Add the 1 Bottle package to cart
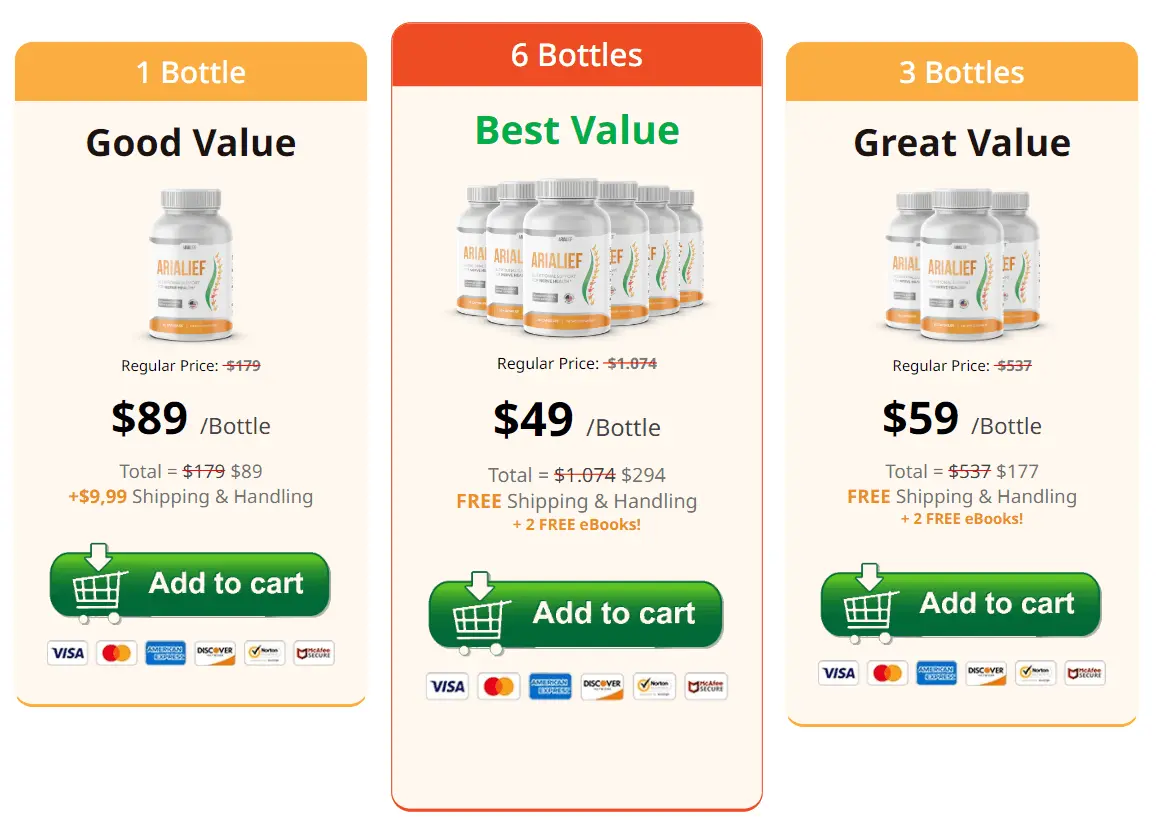Screen dimensions: 1161x822 (x=190, y=585)
